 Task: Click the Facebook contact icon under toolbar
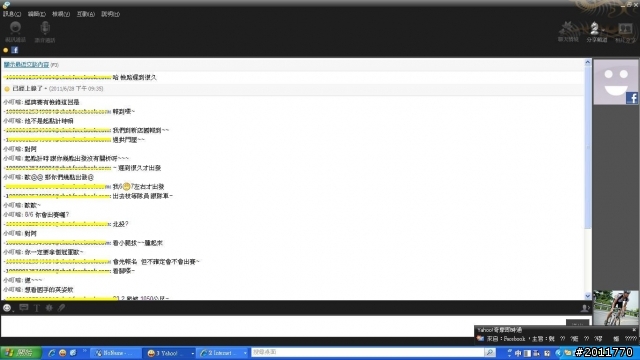15,50
